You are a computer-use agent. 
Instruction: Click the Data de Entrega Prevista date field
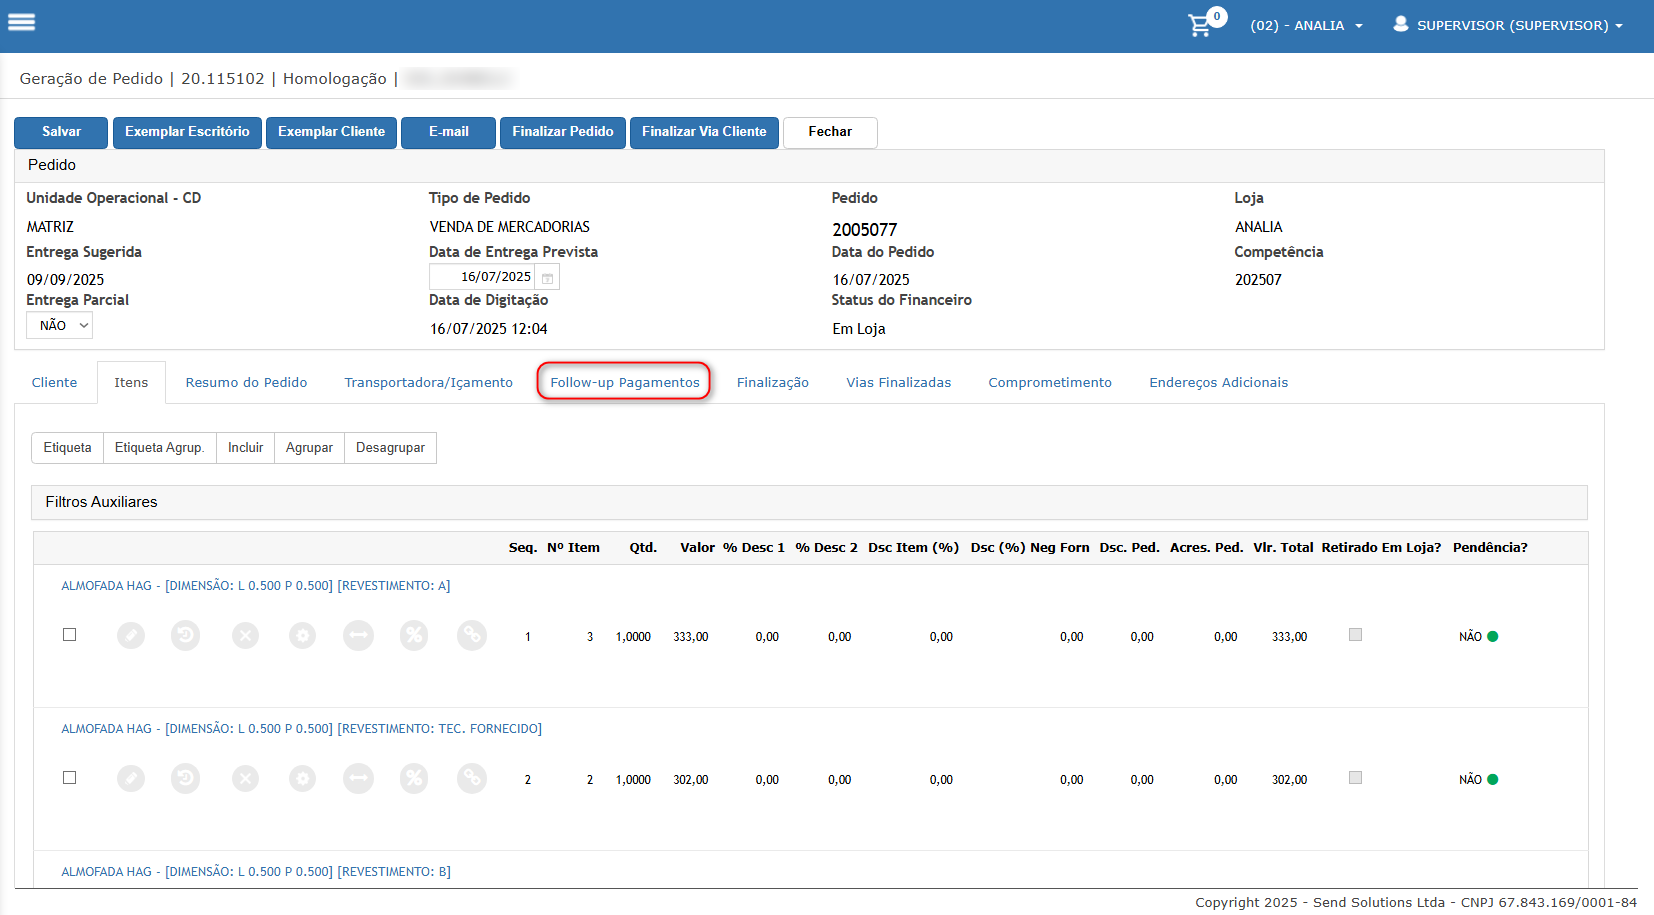(484, 277)
